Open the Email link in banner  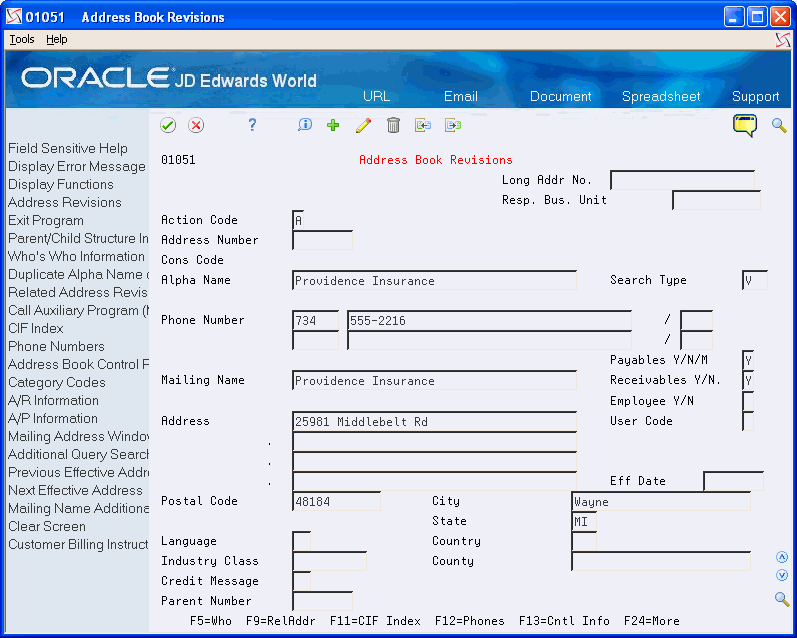click(x=461, y=96)
